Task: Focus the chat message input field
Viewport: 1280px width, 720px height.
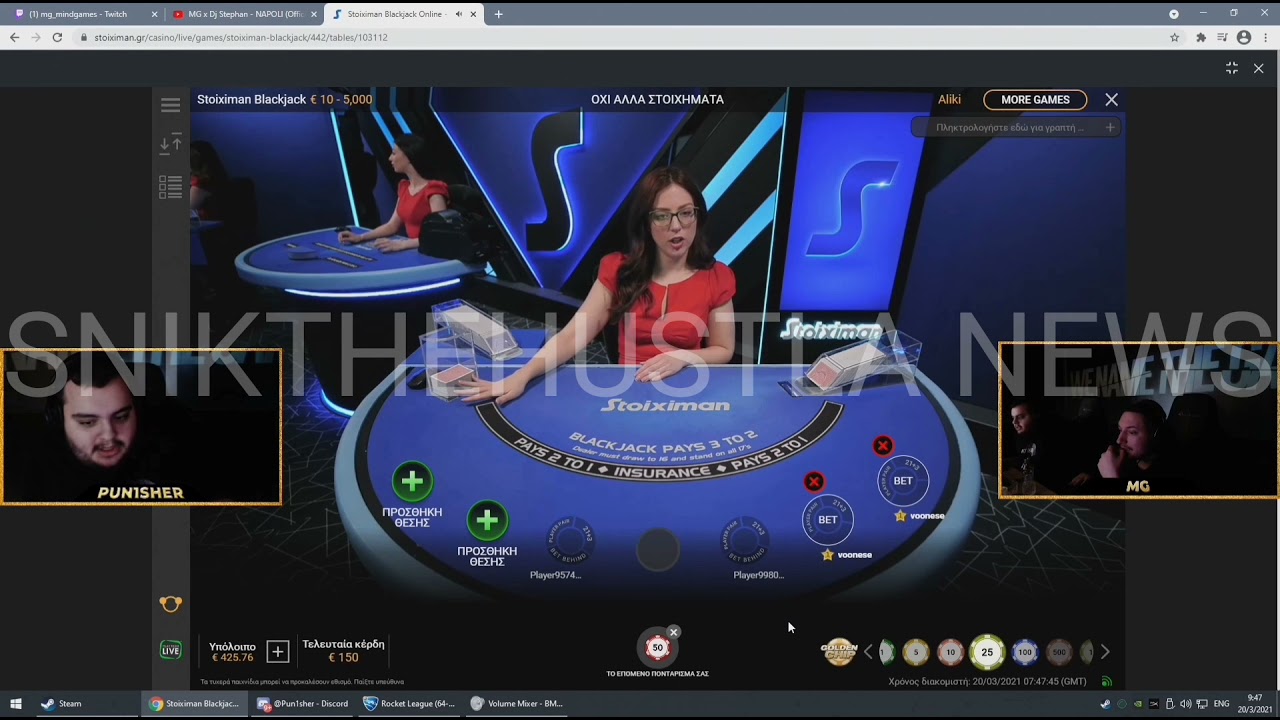Action: tap(1009, 128)
